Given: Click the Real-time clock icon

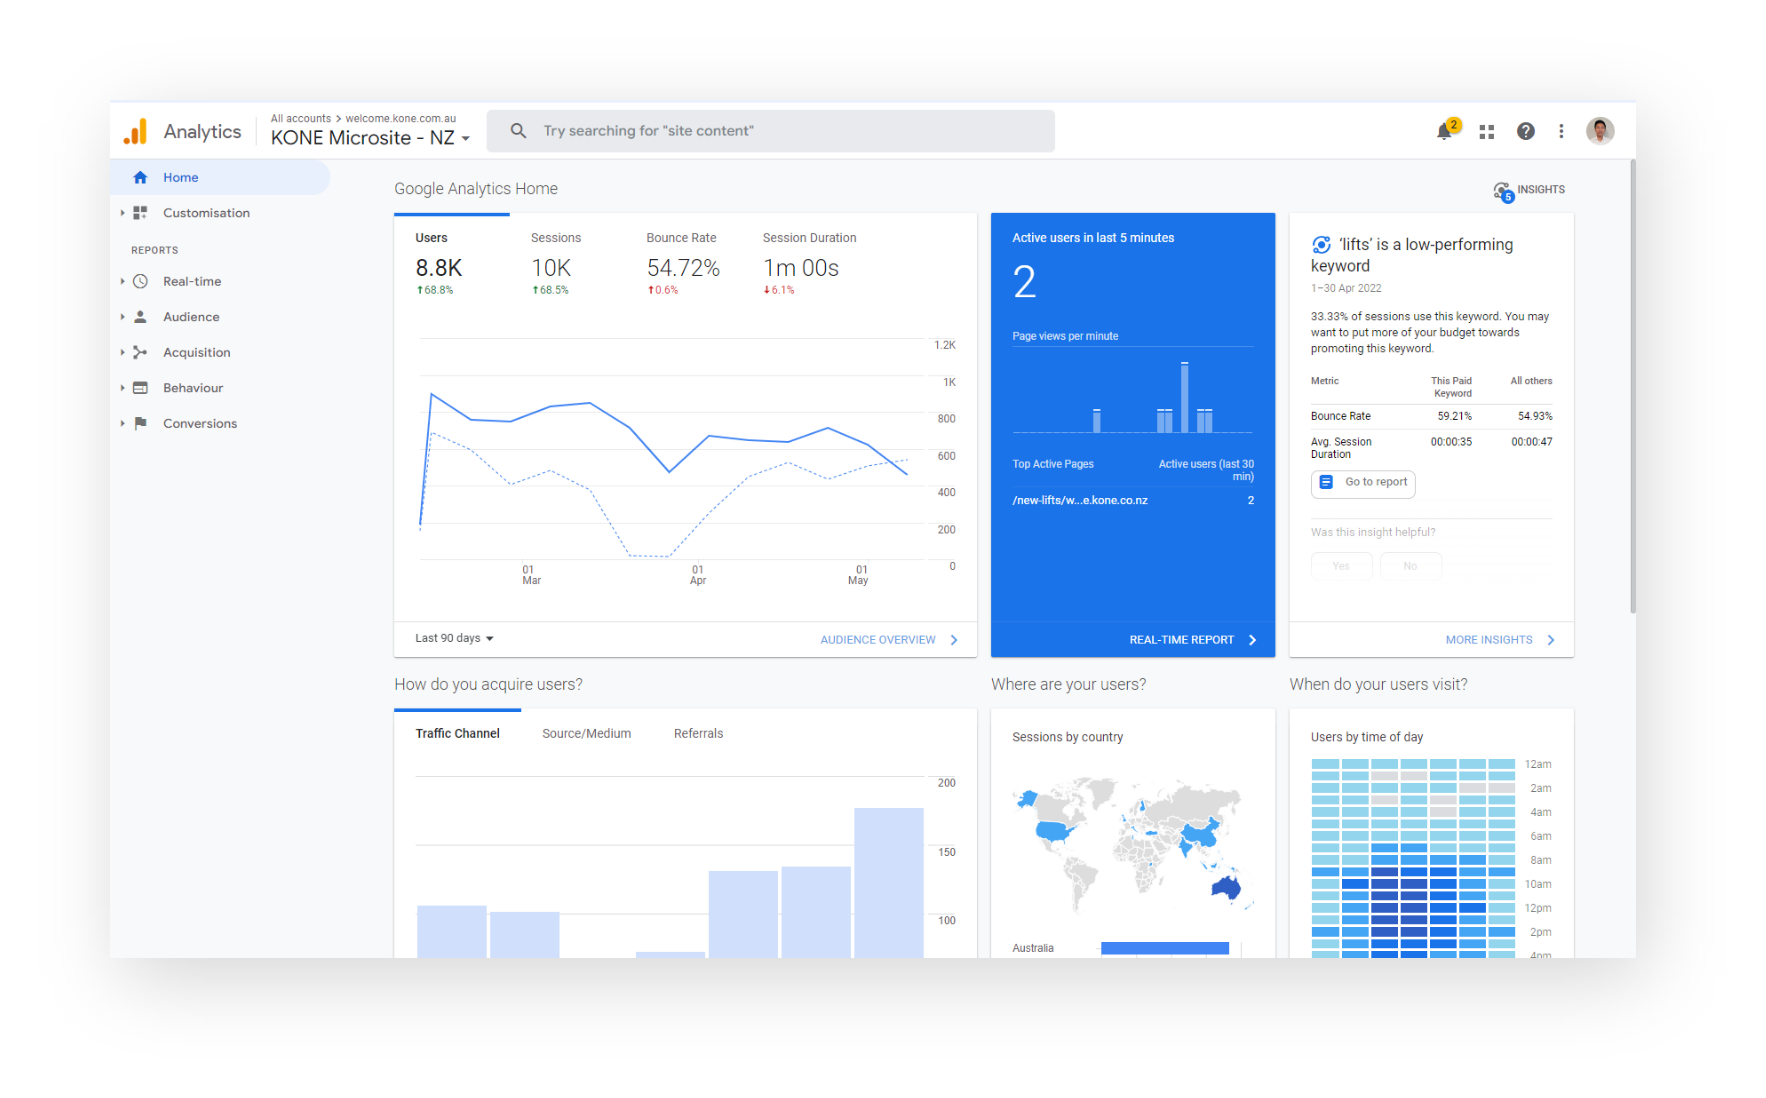Looking at the screenshot, I should coord(141,282).
